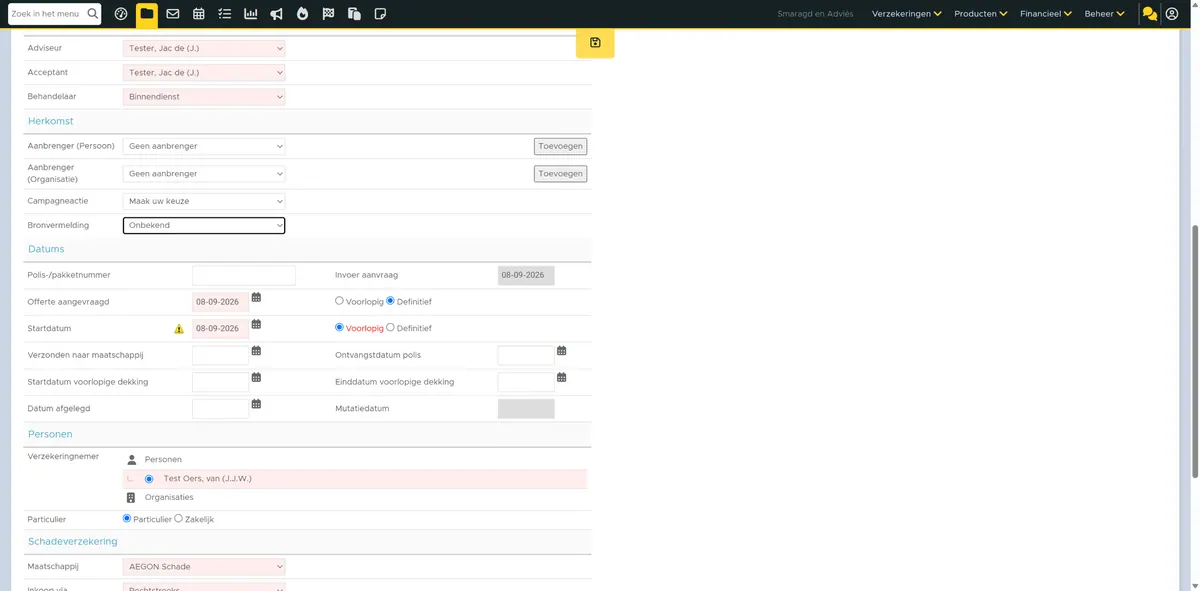
Task: Open the calendar icon in top bar
Action: (x=199, y=14)
